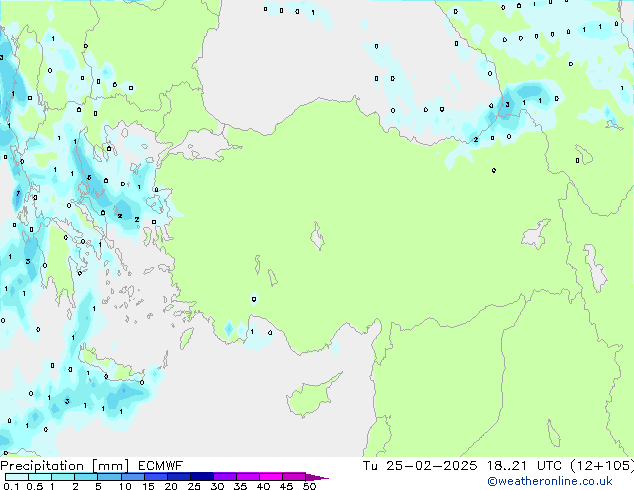Image resolution: width=634 pixels, height=490 pixels.
Task: Click the 'ECMWF' model label
Action: coord(161,466)
